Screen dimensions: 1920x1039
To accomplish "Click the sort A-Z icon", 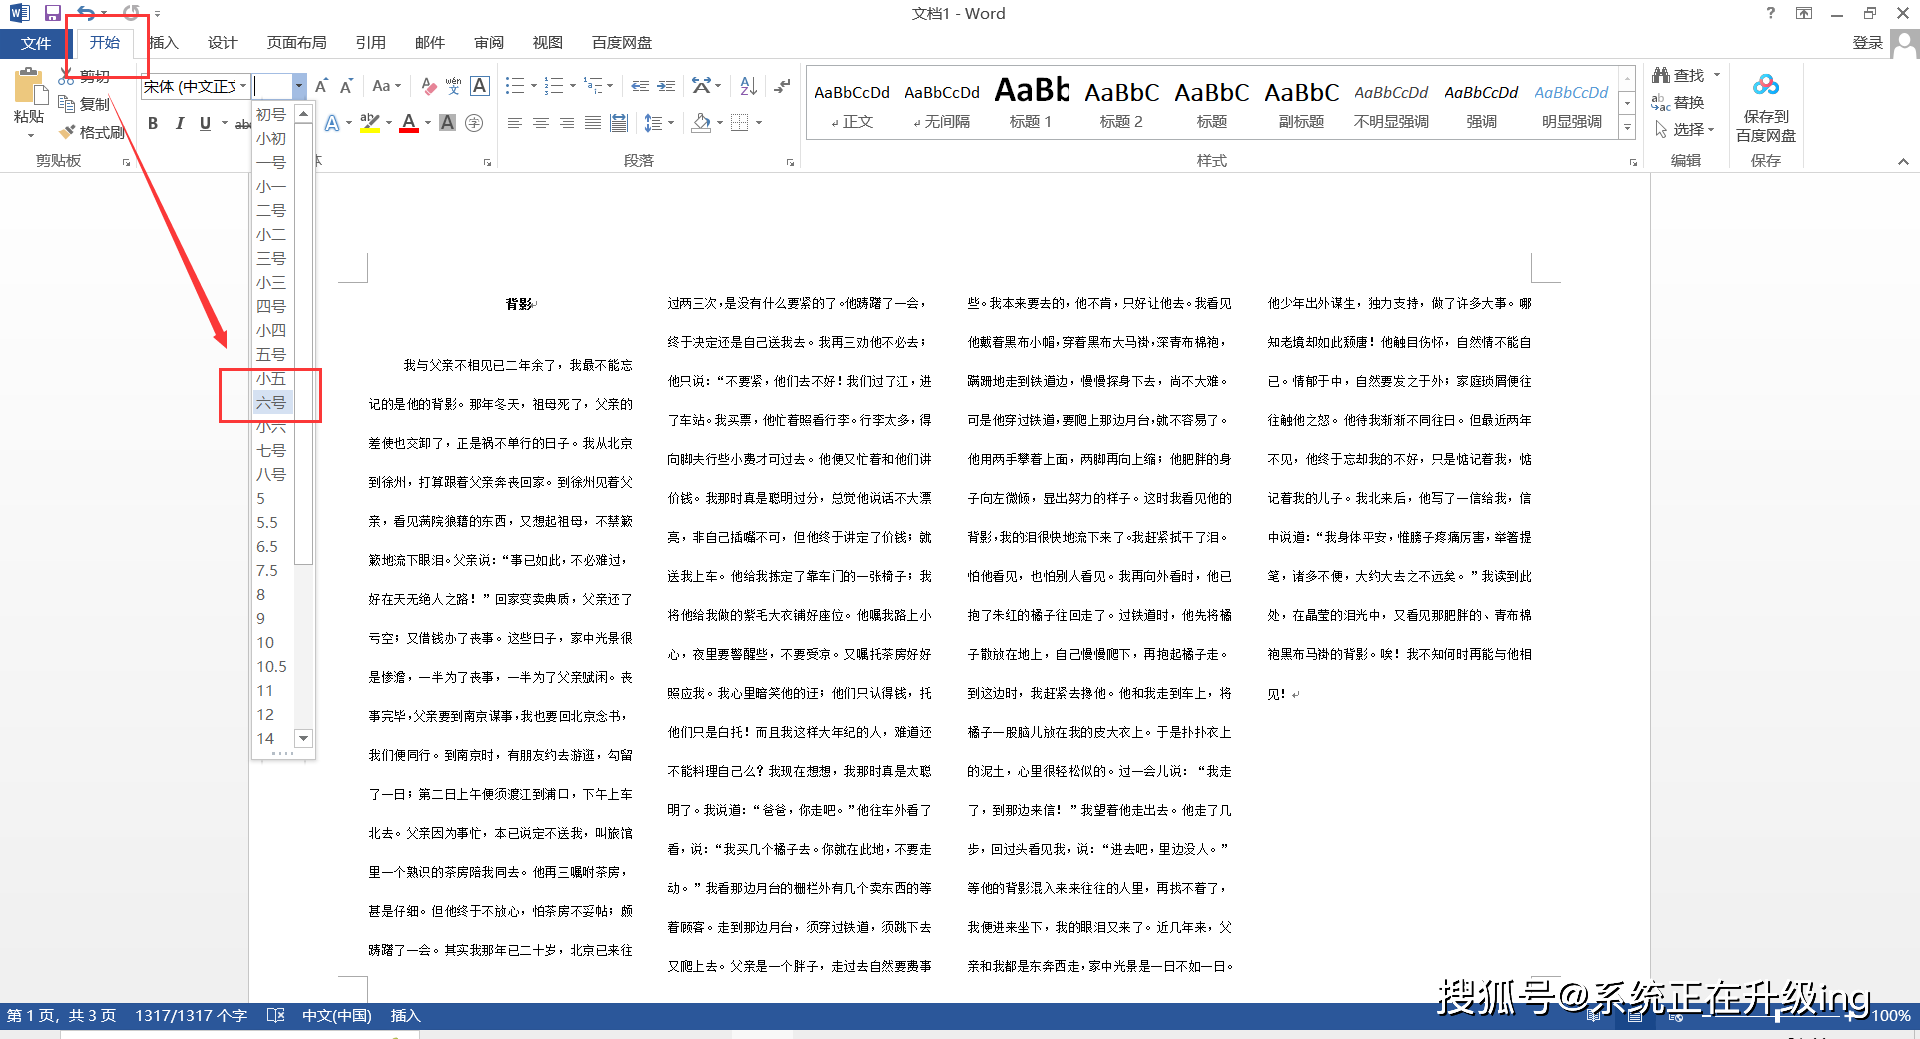I will tap(748, 86).
